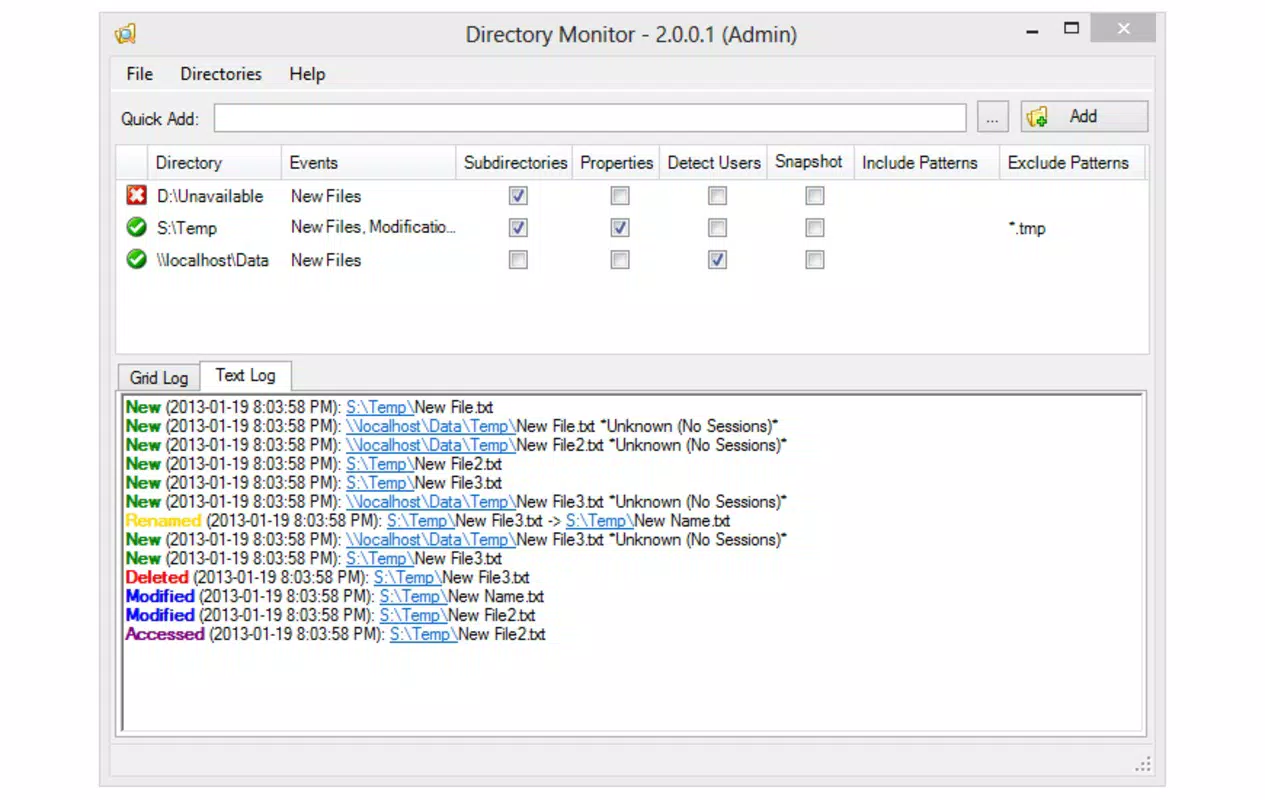Image resolution: width=1265 pixels, height=800 pixels.
Task: Open \\localhost\Data\Temp\ link for New File2.txt
Action: [x=431, y=446]
